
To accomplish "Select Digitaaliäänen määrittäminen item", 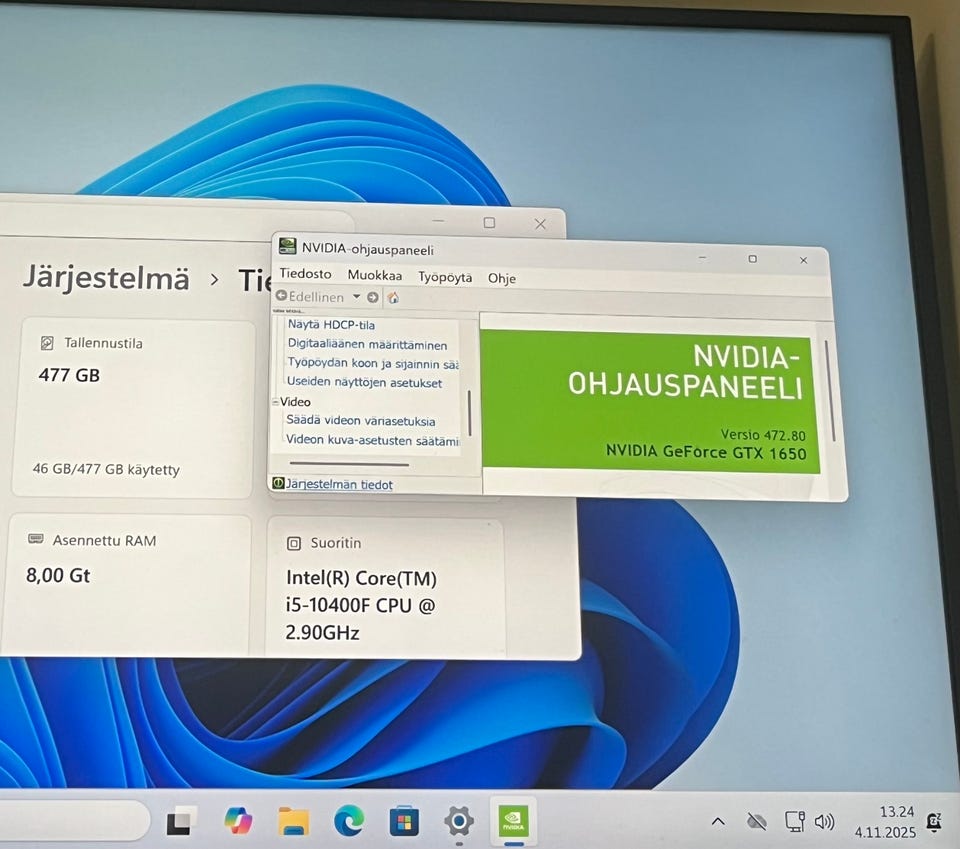I will pos(367,345).
